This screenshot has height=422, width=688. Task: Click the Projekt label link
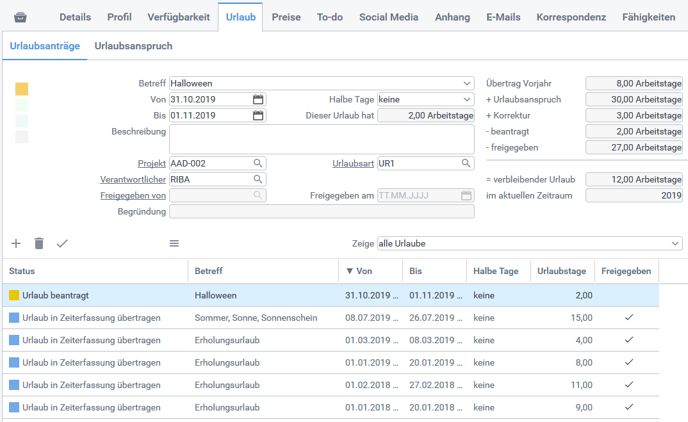[x=151, y=163]
